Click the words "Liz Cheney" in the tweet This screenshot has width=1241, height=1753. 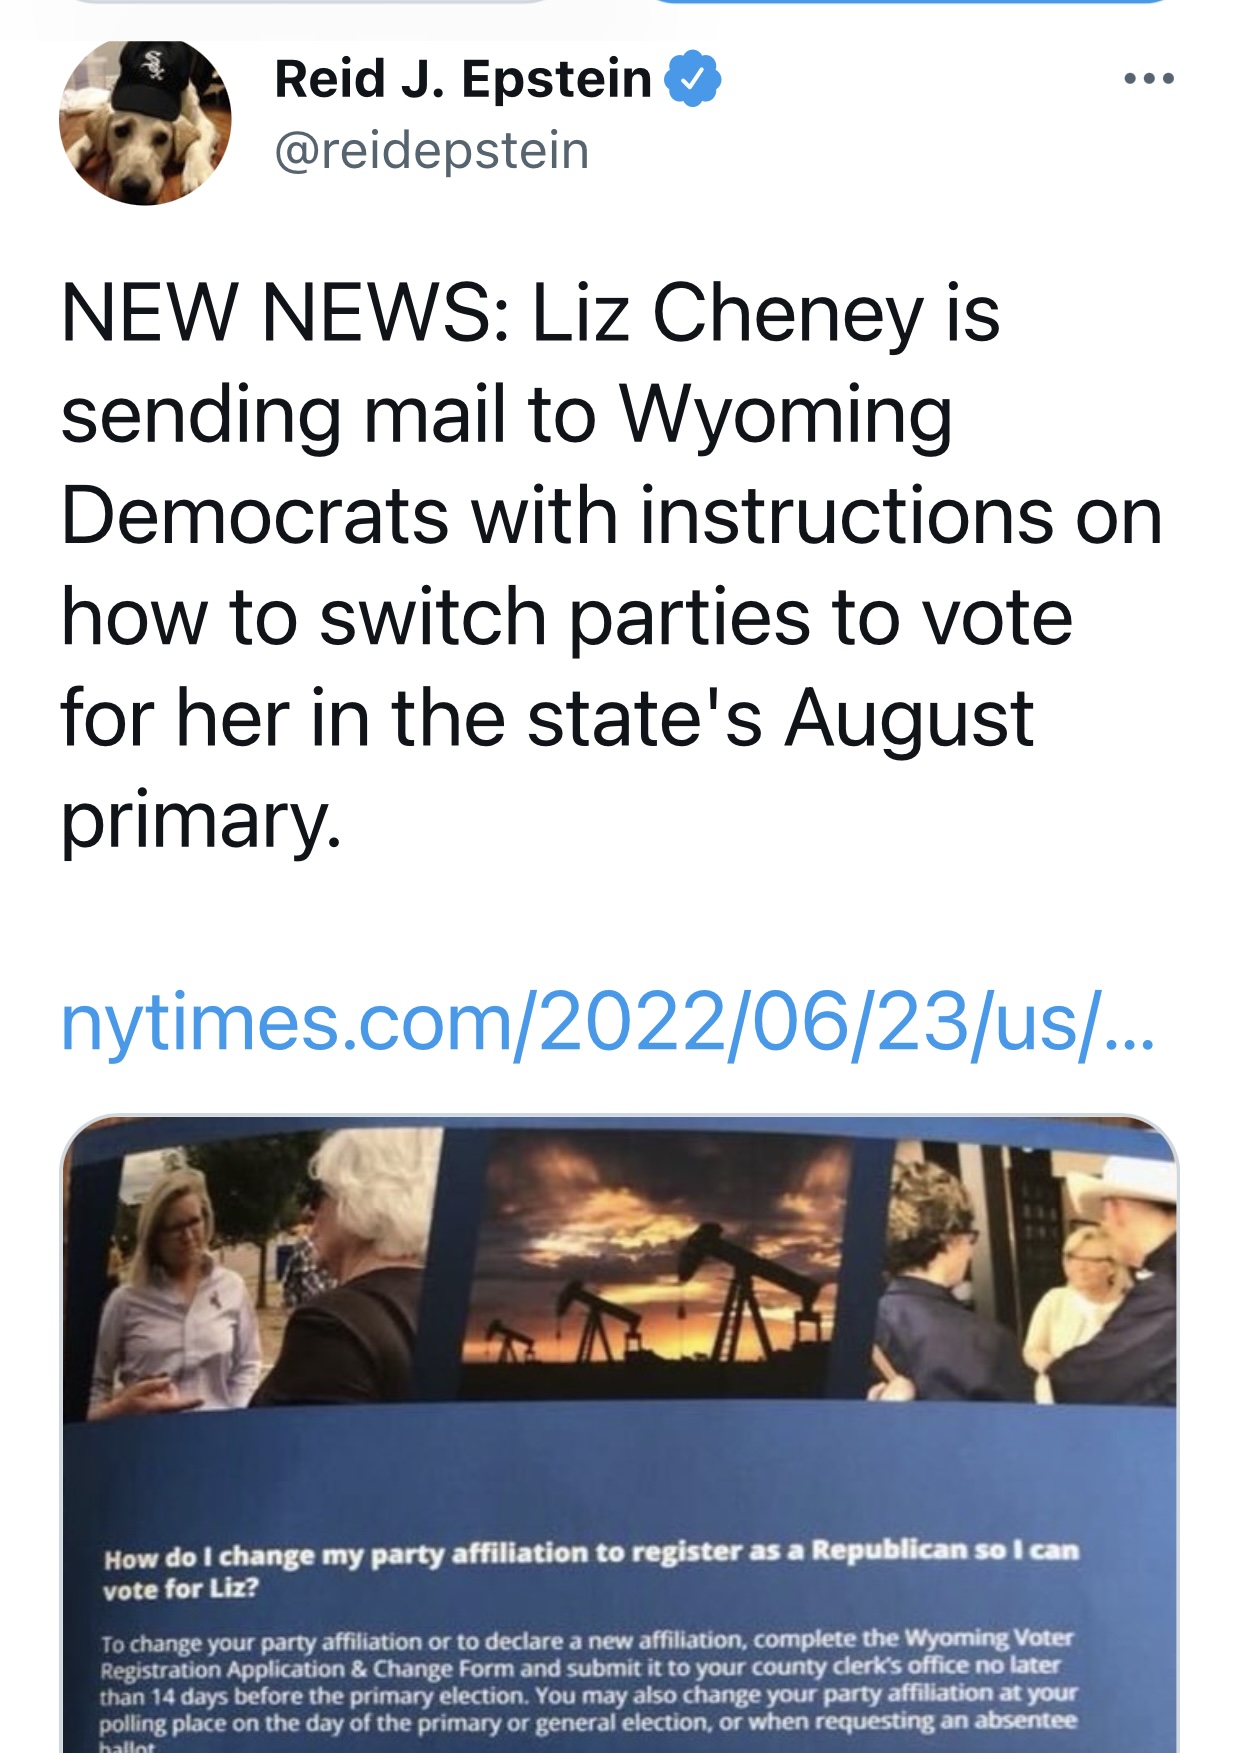(x=727, y=313)
